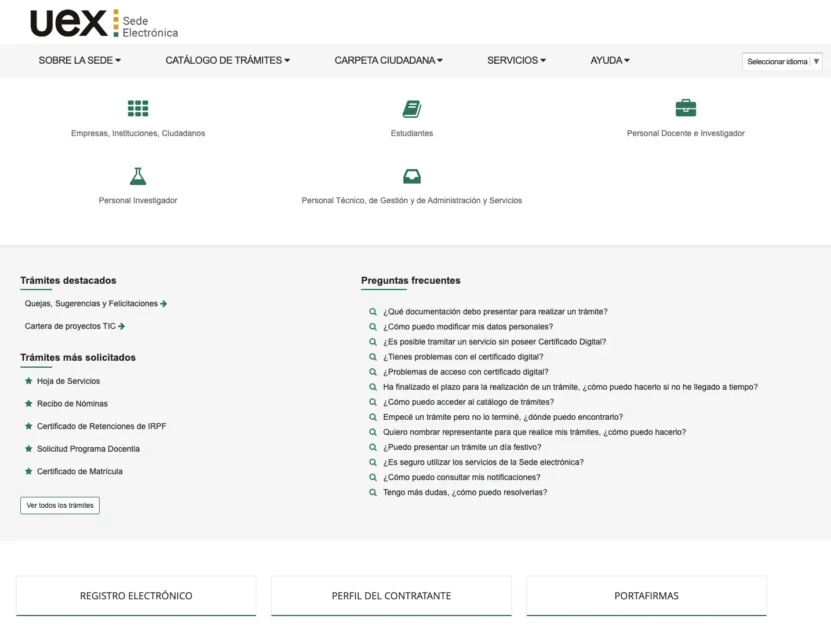
Task: Open FAQ about seguridad de la Sede electrónica
Action: pyautogui.click(x=483, y=462)
